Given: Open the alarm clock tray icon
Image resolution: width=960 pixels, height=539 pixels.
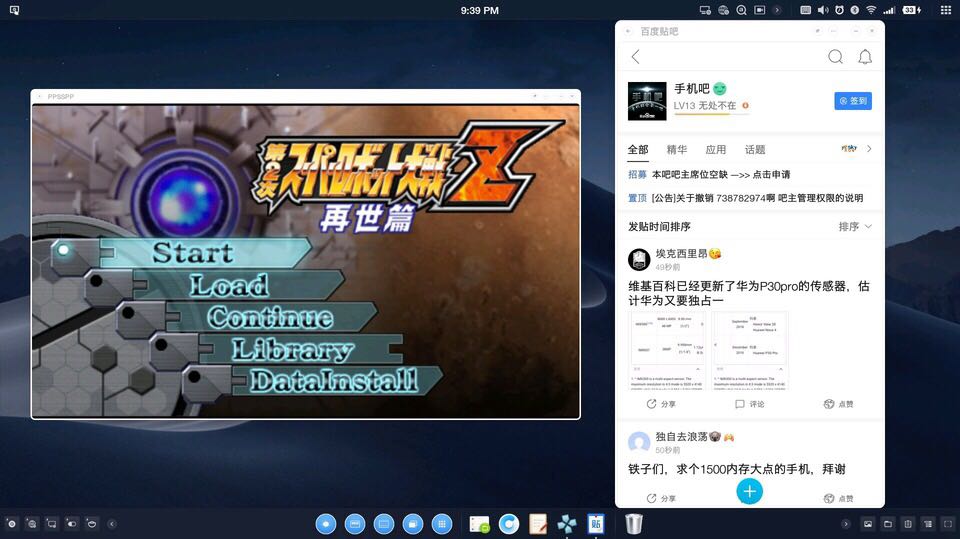Looking at the screenshot, I should coord(839,10).
